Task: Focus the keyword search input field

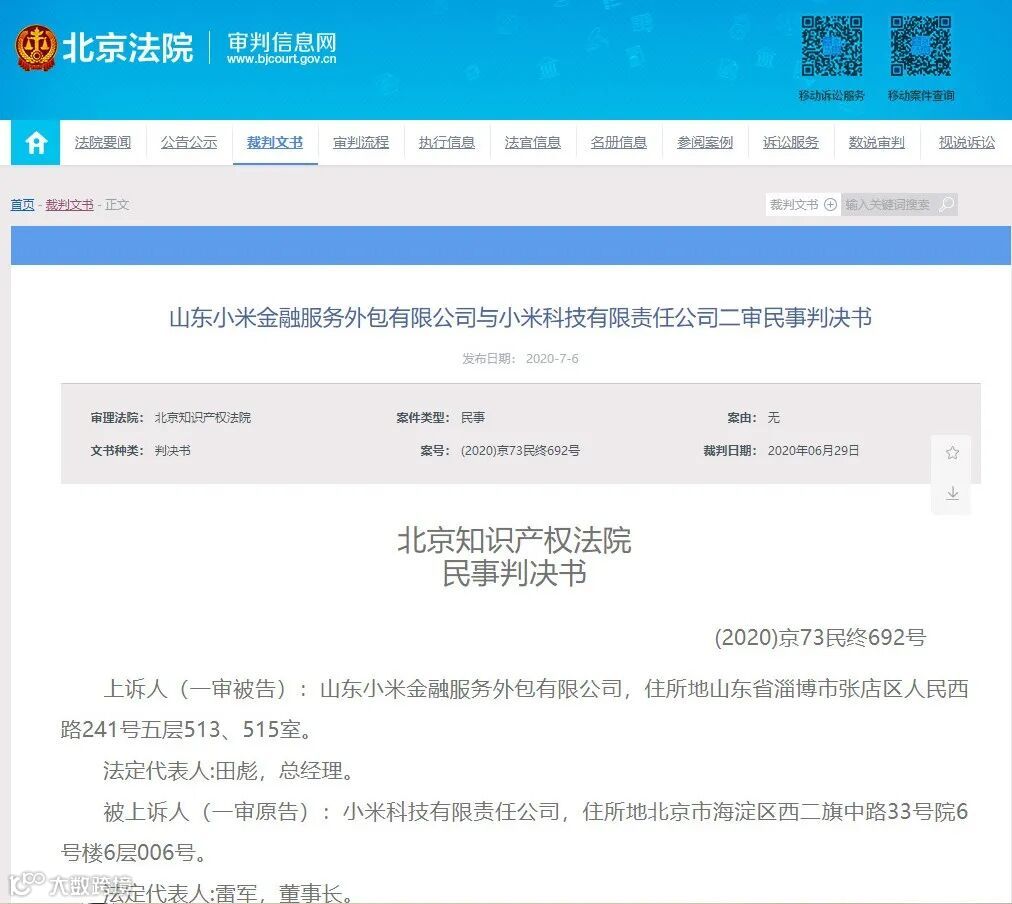Action: coord(889,205)
